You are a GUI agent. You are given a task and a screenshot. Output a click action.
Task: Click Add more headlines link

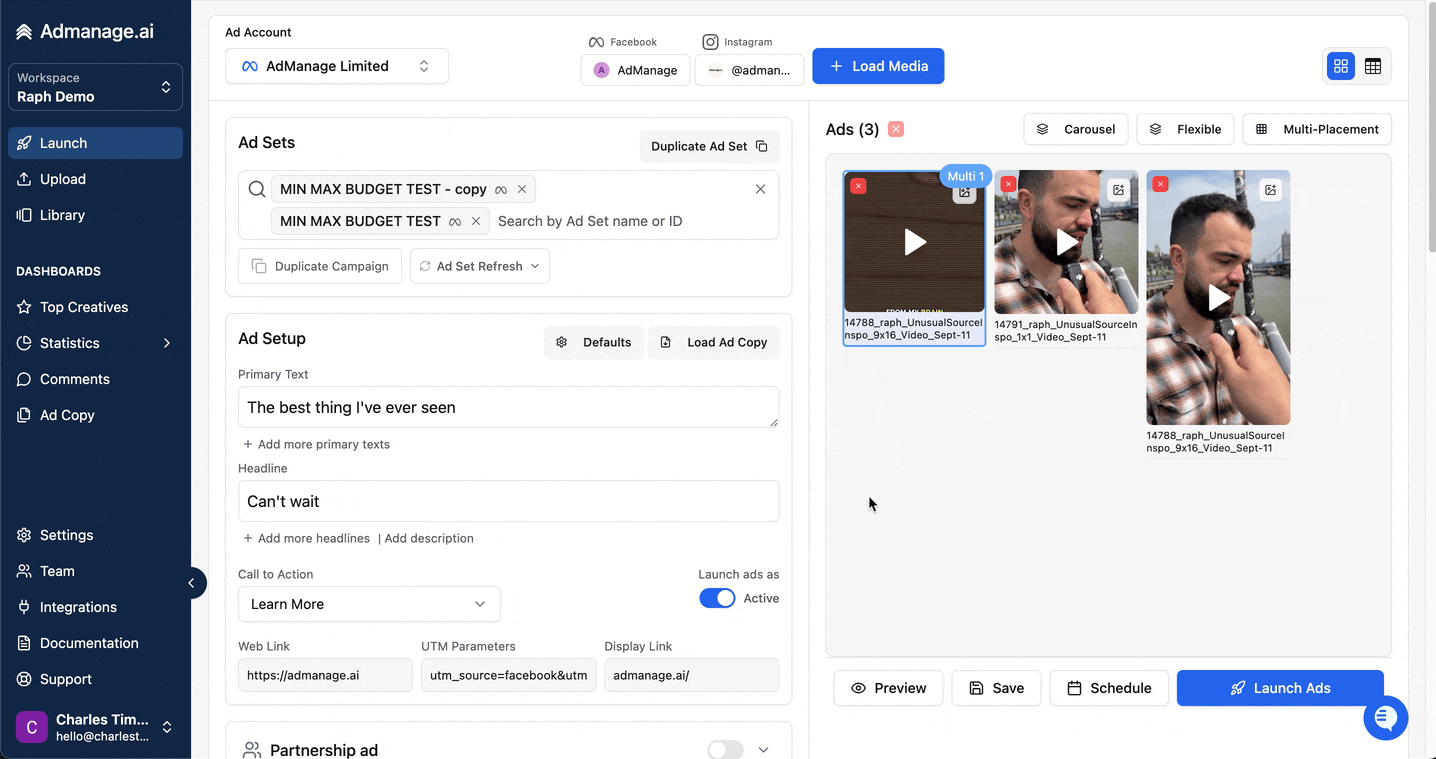[306, 538]
